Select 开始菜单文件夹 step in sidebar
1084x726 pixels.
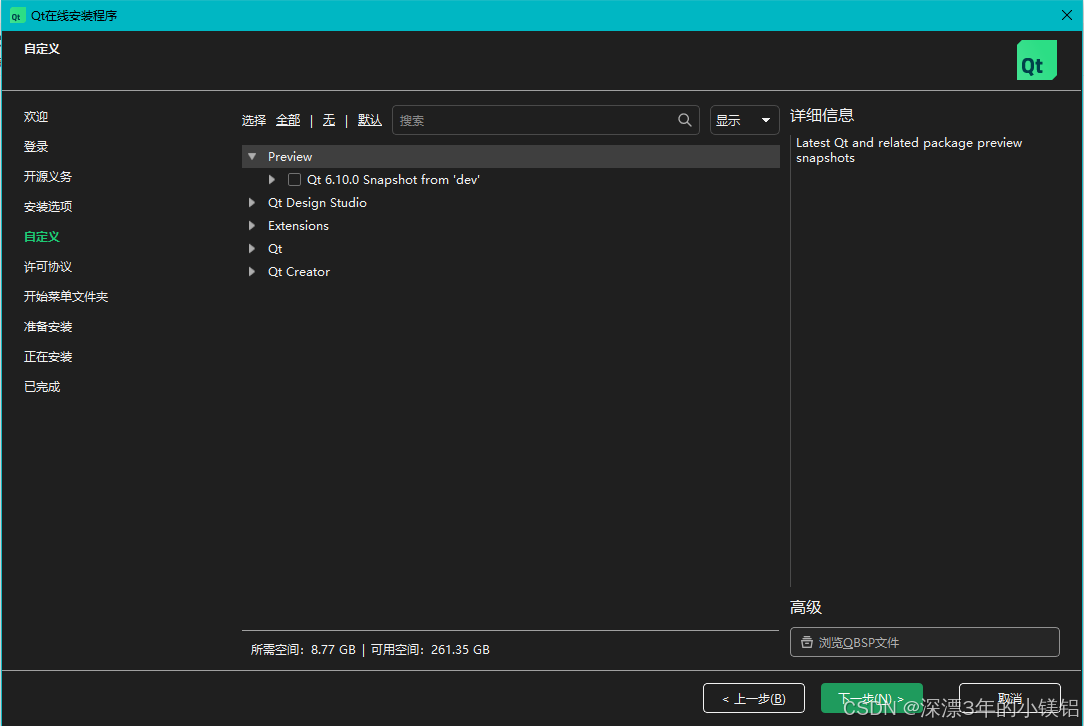pos(66,297)
